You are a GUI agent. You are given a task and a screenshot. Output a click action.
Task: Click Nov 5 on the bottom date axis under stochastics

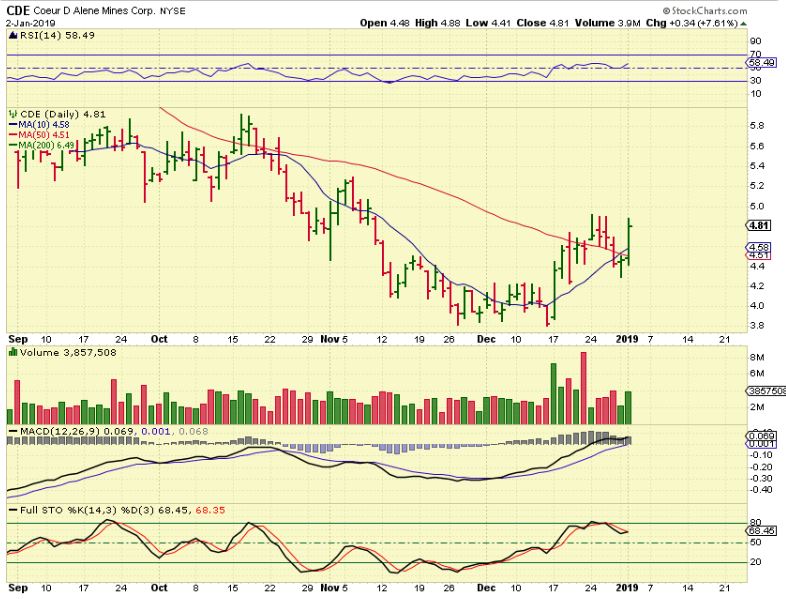pyautogui.click(x=334, y=587)
